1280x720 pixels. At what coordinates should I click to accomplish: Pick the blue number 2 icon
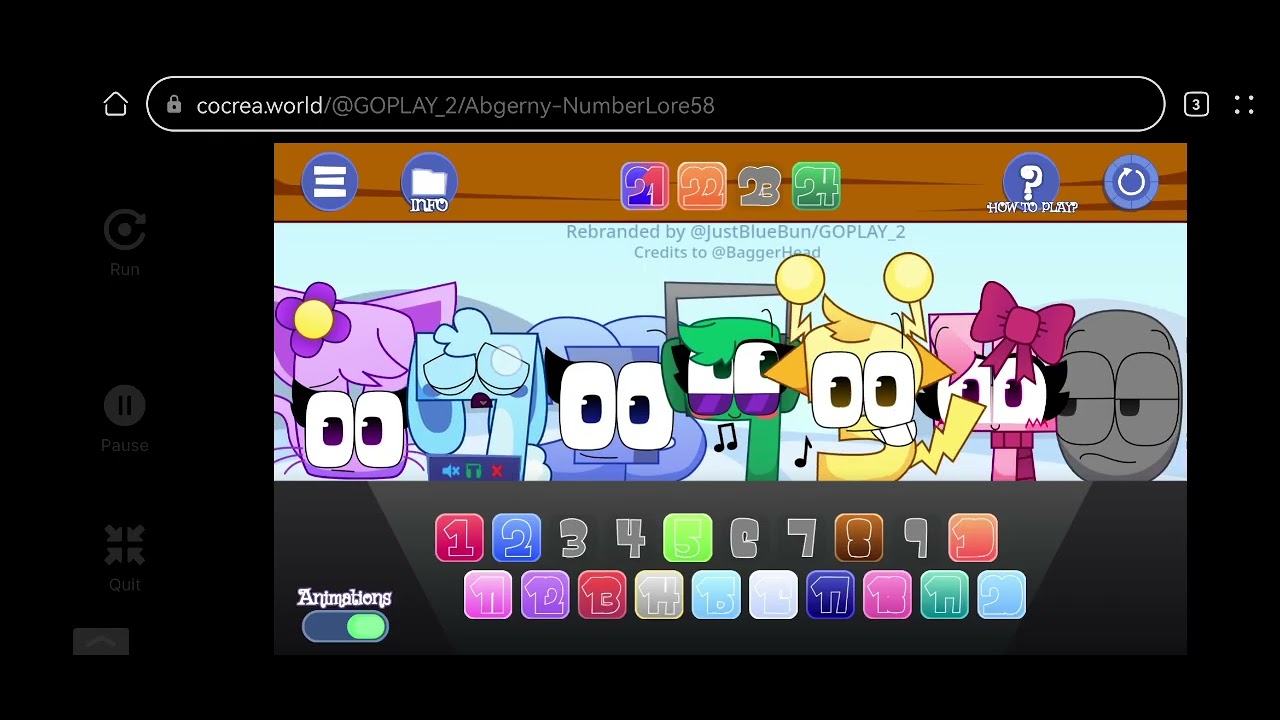[516, 538]
